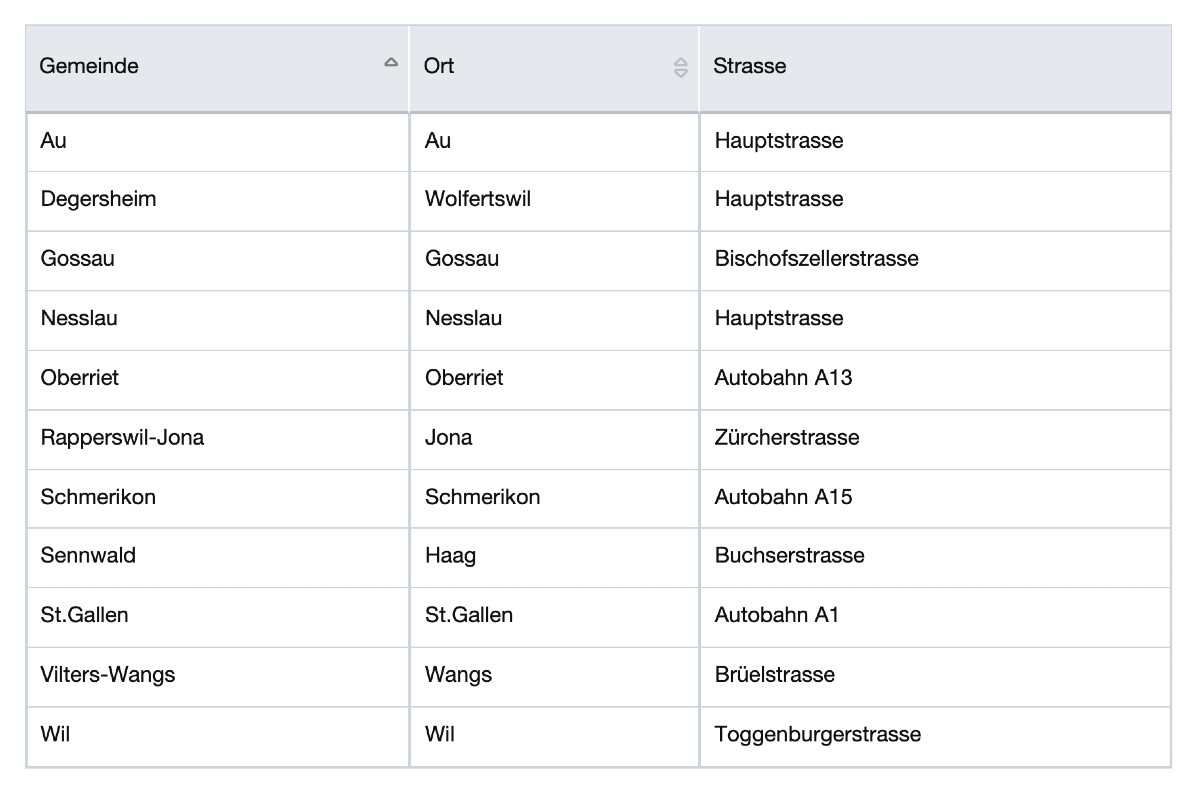Select the Rapperswil-Jona Gemeinde cell
Image resolution: width=1200 pixels, height=800 pixels.
(122, 438)
